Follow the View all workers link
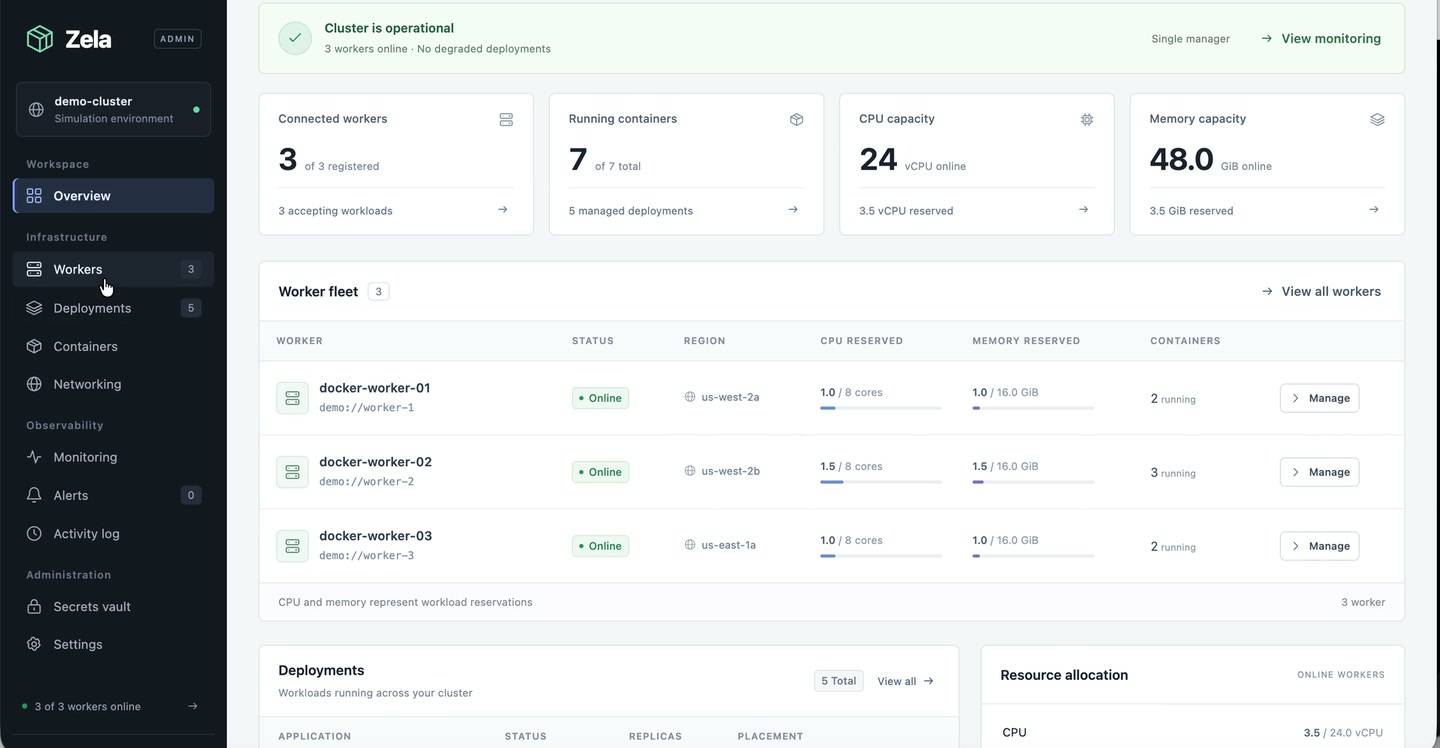 (x=1321, y=291)
